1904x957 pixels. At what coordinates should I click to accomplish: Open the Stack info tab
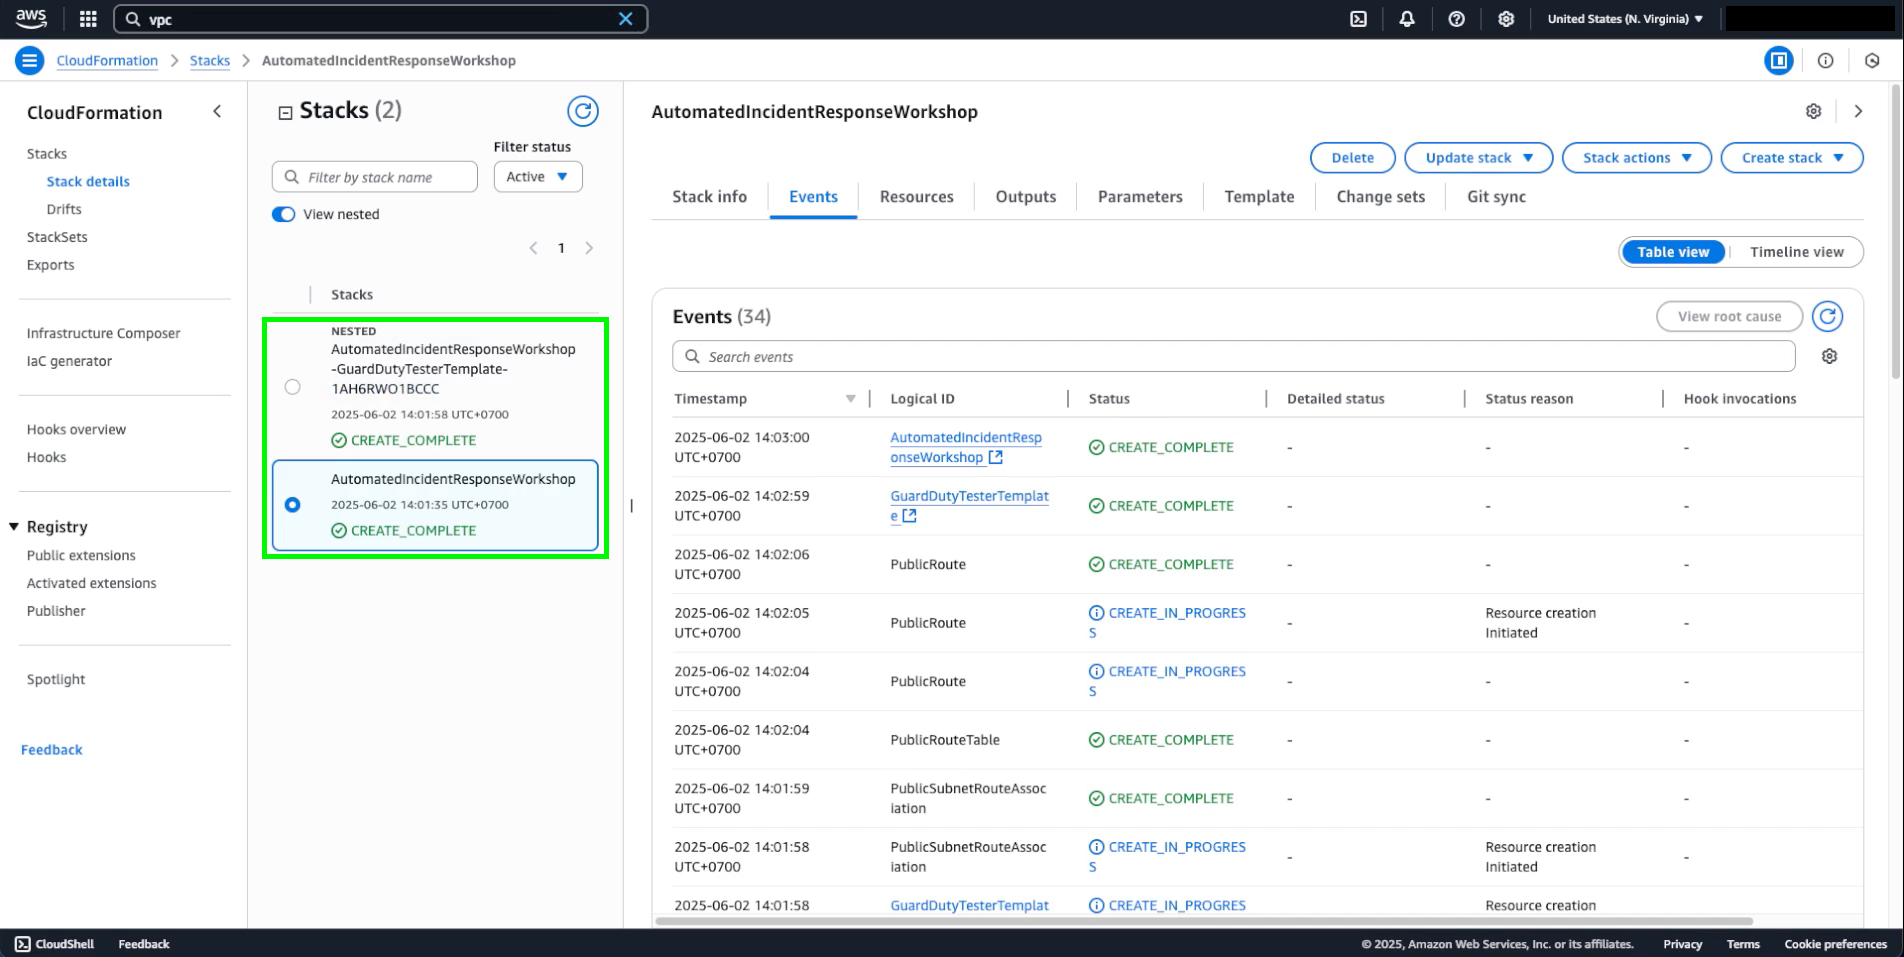(709, 197)
